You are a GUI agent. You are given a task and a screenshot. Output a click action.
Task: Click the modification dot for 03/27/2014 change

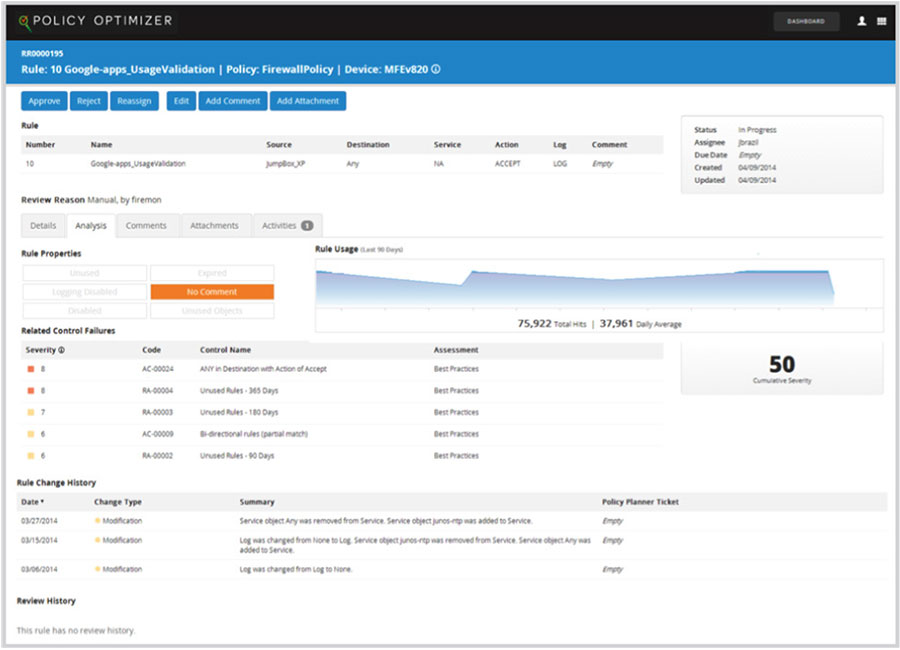[98, 521]
